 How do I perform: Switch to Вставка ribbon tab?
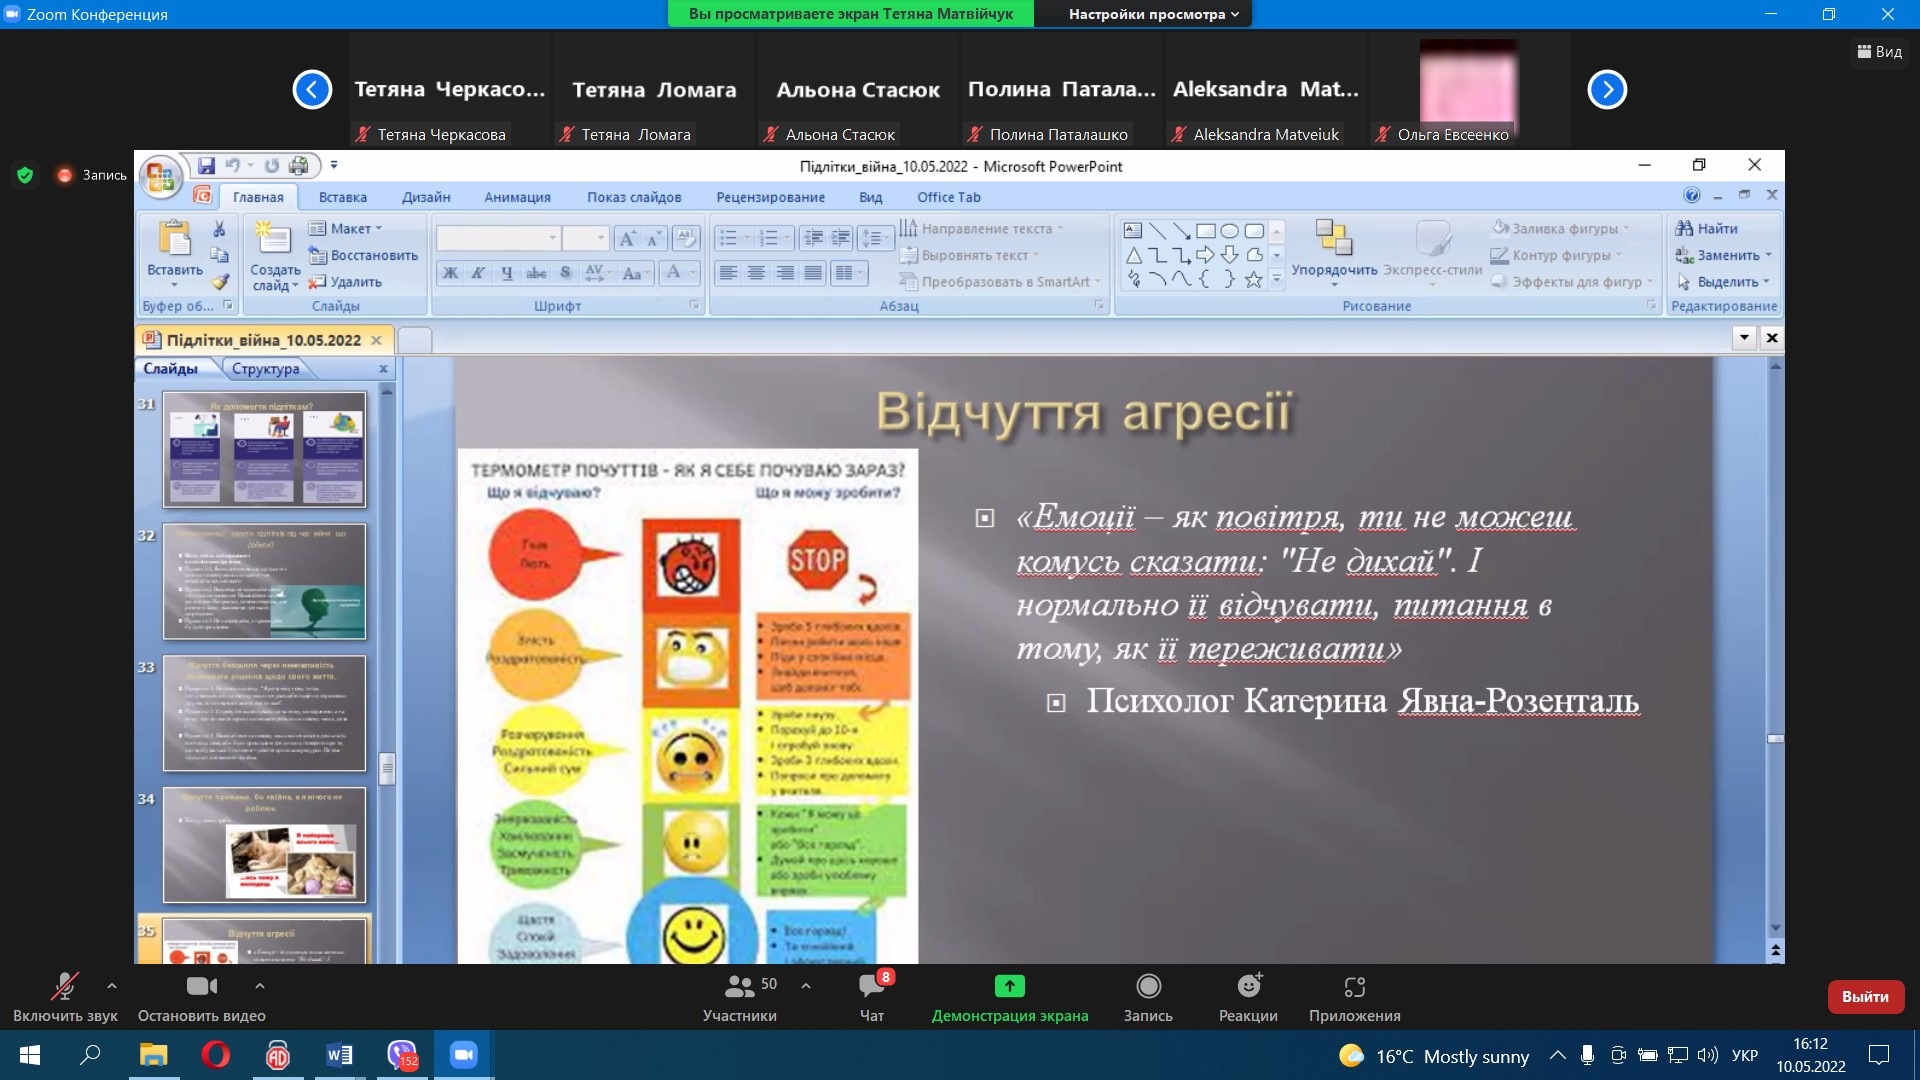click(x=342, y=197)
